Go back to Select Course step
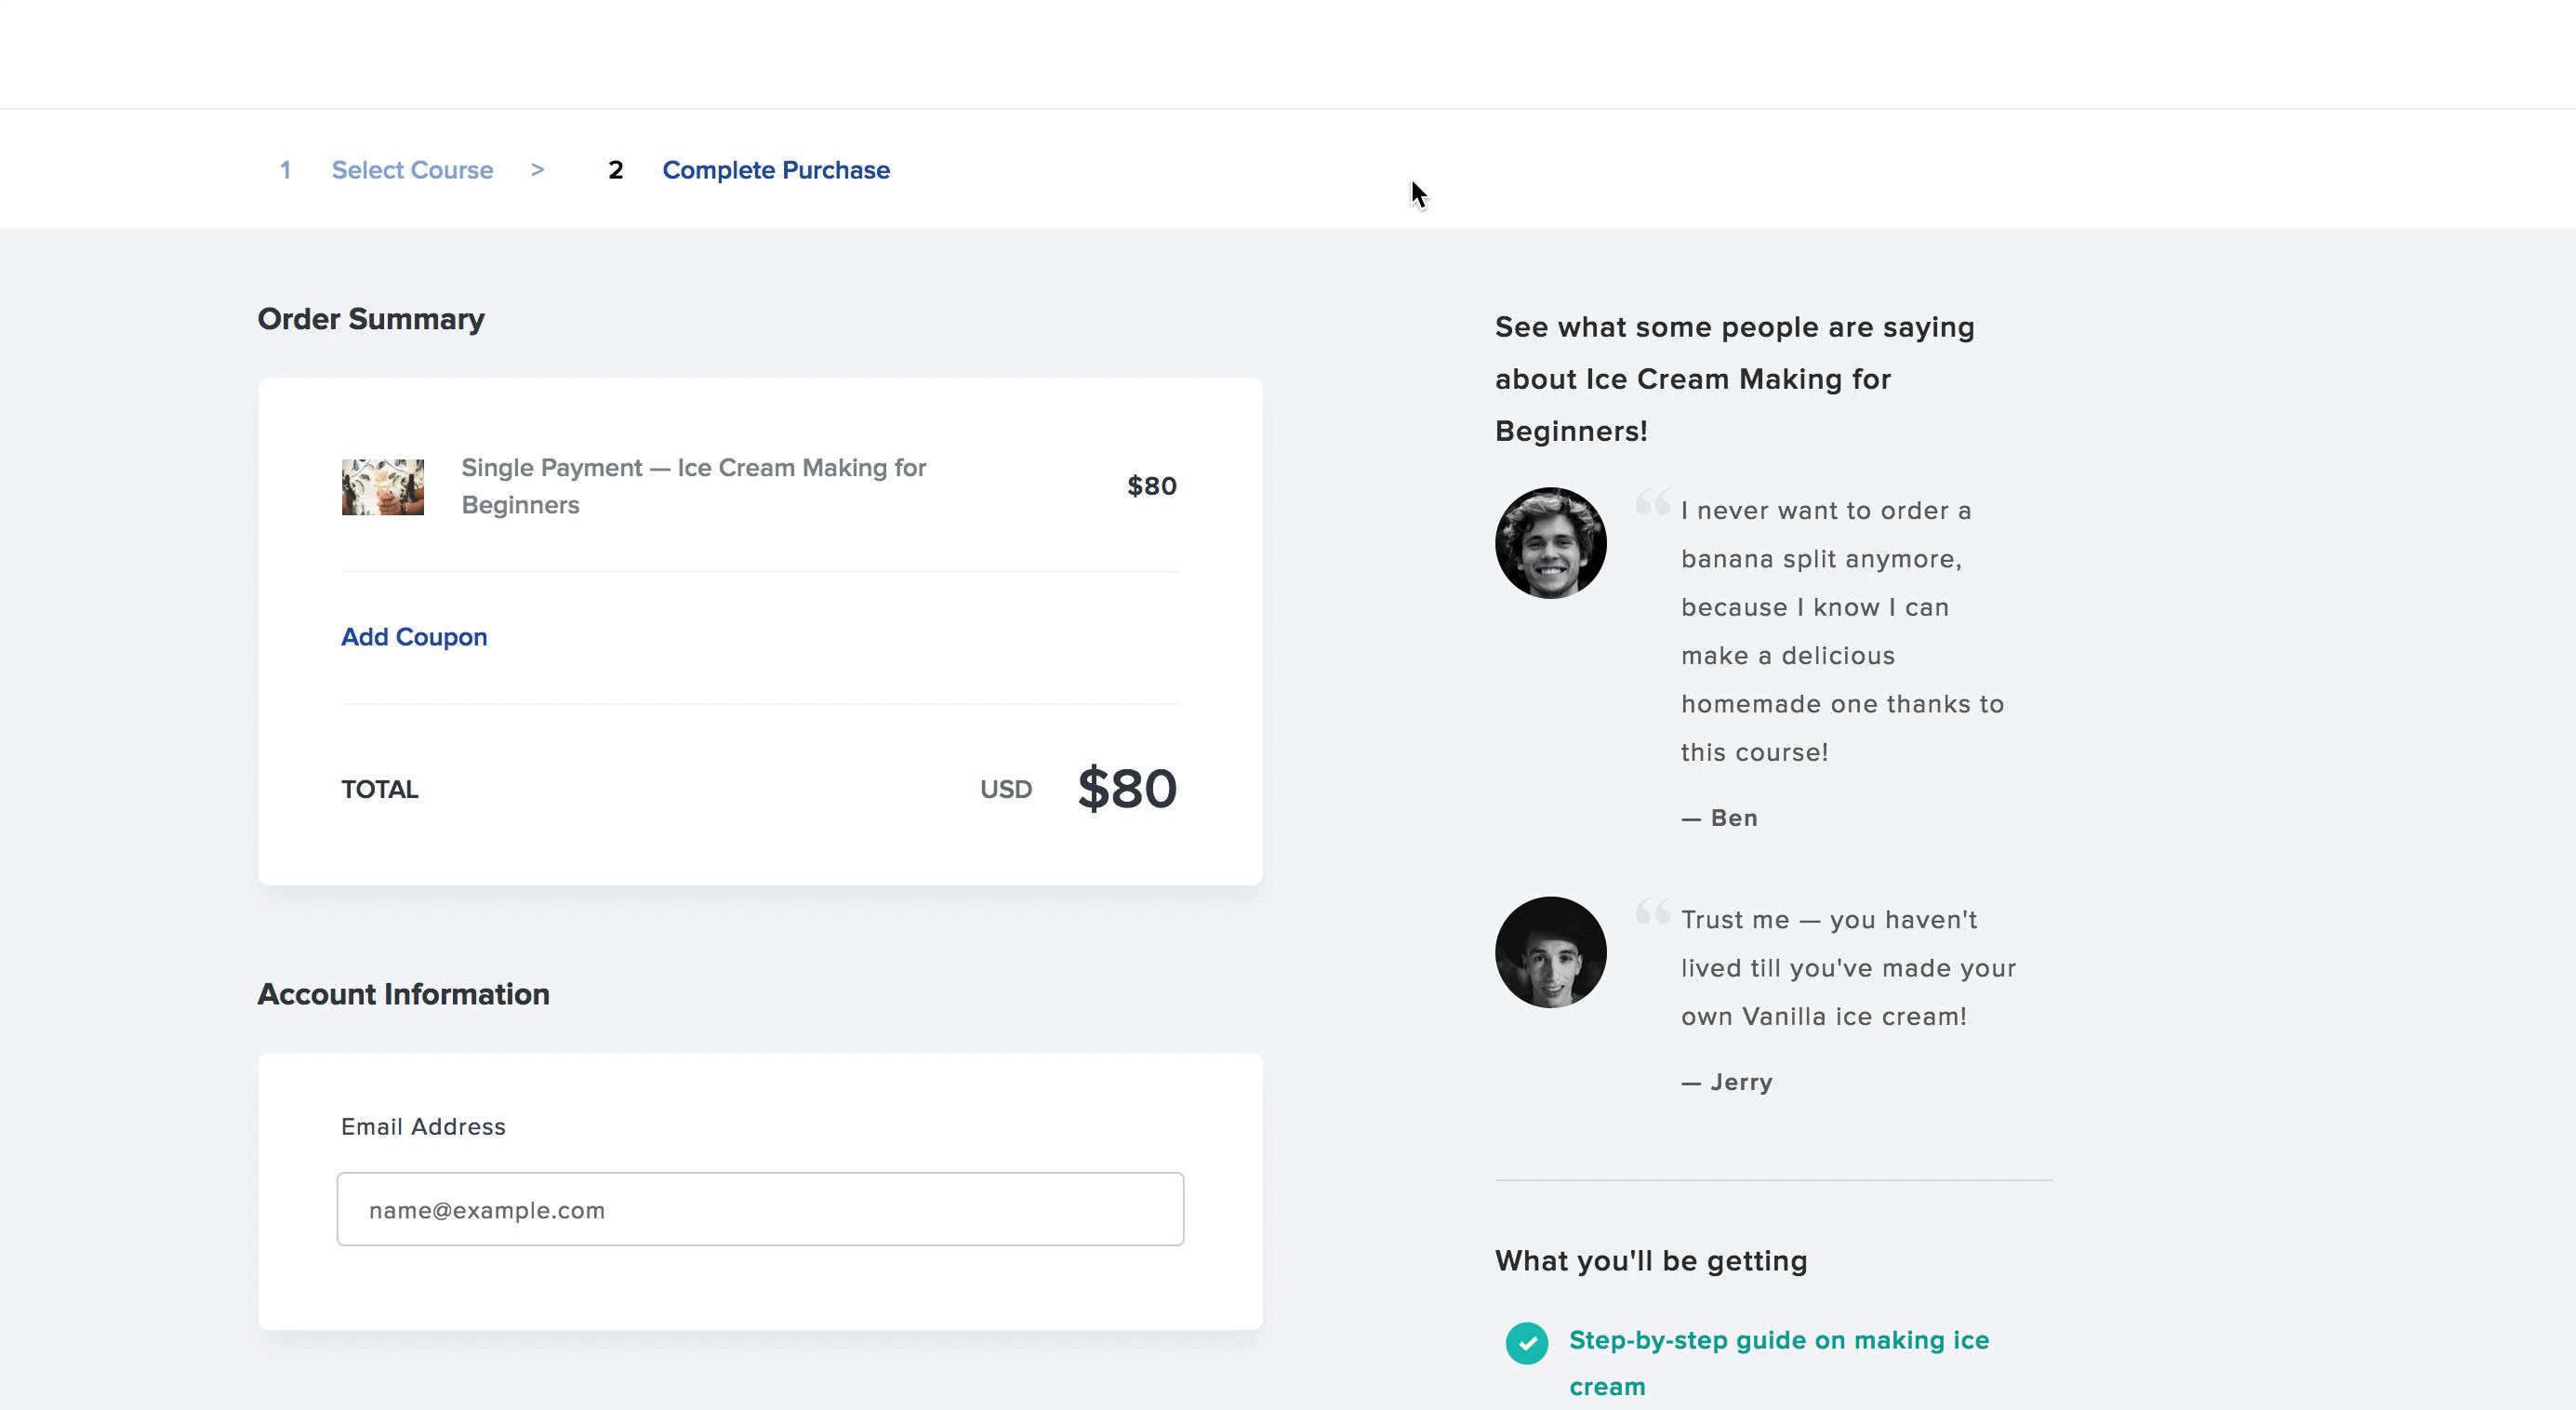Screen dimensions: 2576x1410 tap(412, 170)
